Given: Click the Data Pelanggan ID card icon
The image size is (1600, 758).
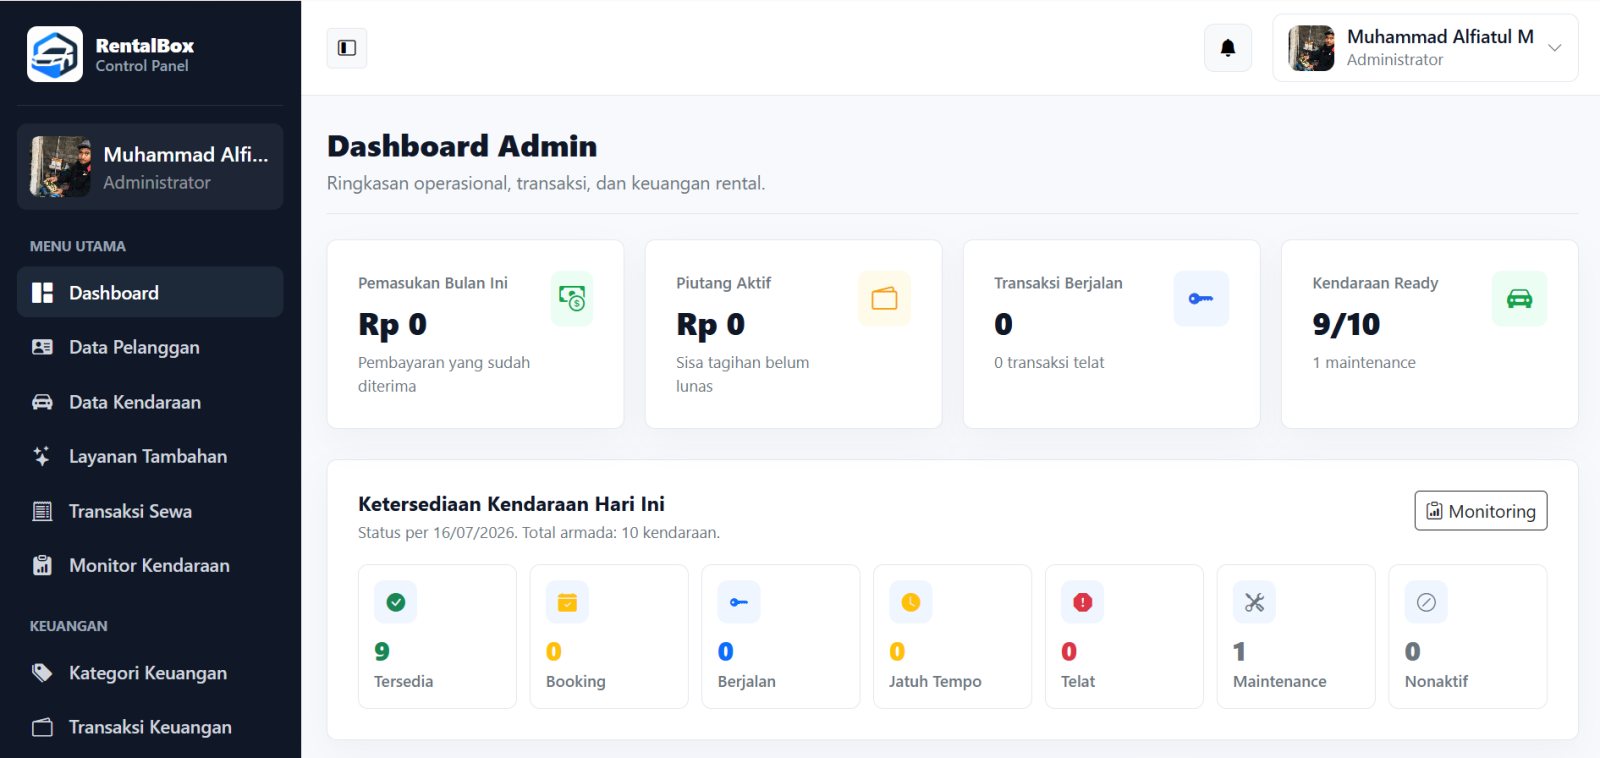Looking at the screenshot, I should pyautogui.click(x=42, y=347).
